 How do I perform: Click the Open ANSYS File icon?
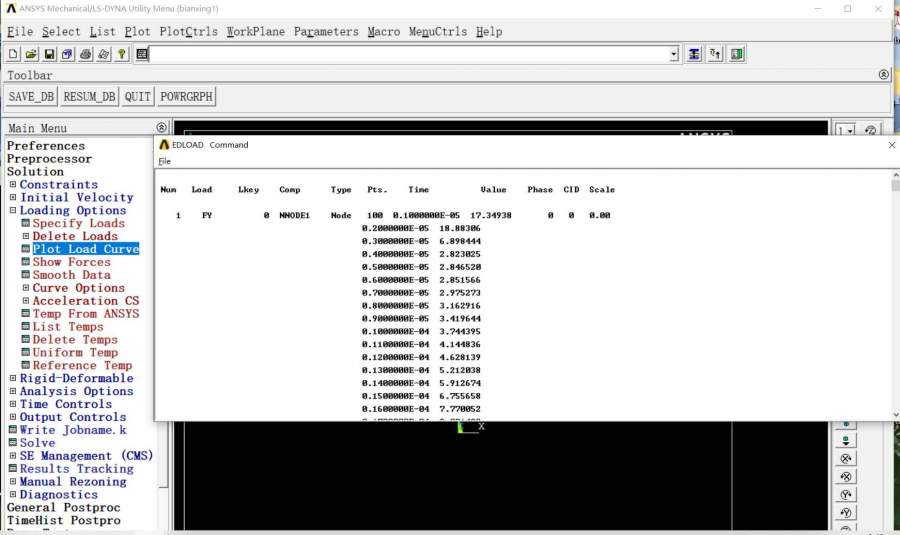click(x=31, y=54)
